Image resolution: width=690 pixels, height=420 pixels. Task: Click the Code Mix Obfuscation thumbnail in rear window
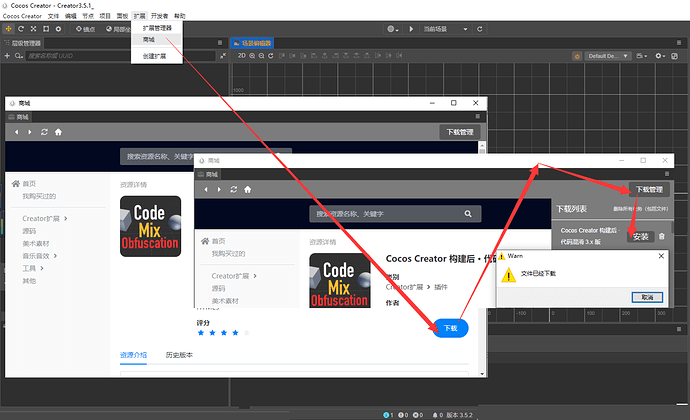[x=150, y=226]
